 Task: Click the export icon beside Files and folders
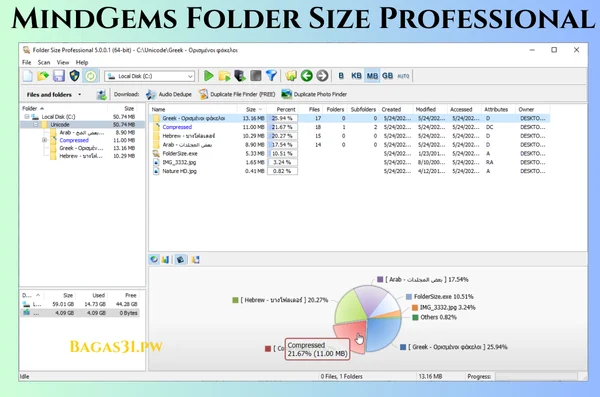[x=101, y=94]
